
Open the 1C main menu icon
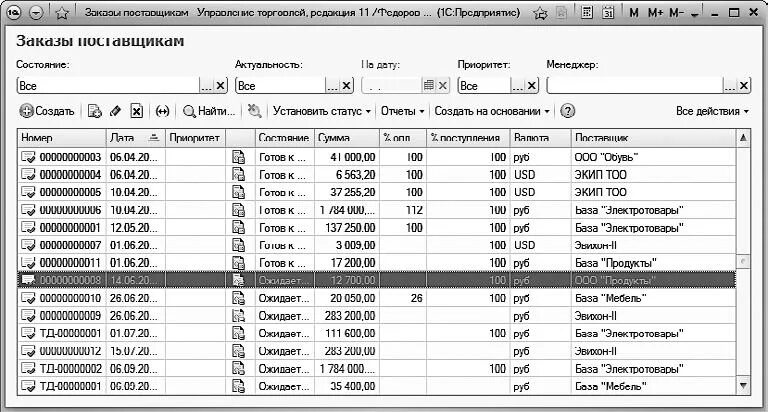tap(14, 13)
